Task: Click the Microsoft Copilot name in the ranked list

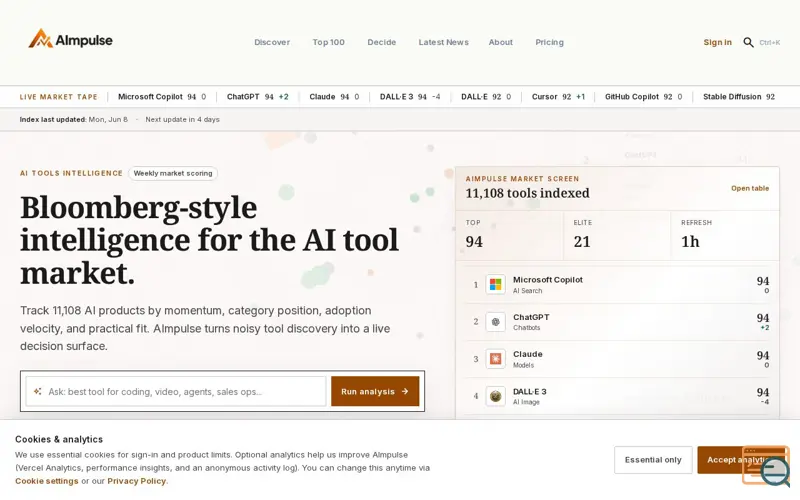Action: [x=547, y=280]
